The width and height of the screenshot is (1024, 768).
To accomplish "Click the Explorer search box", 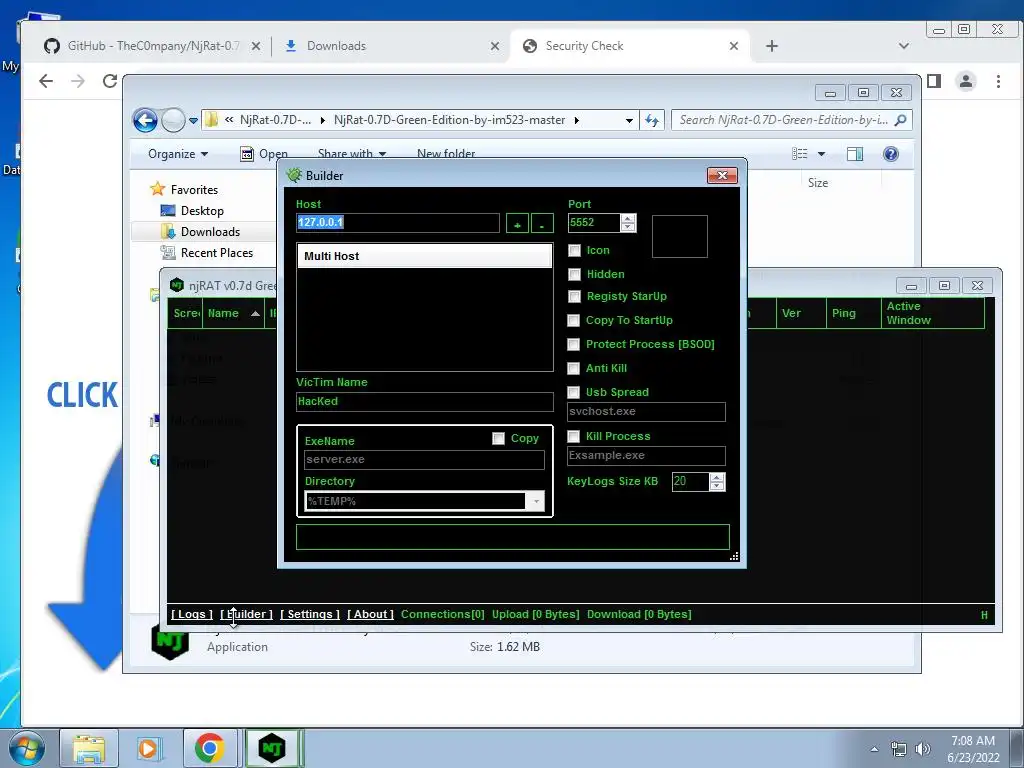I will (791, 120).
